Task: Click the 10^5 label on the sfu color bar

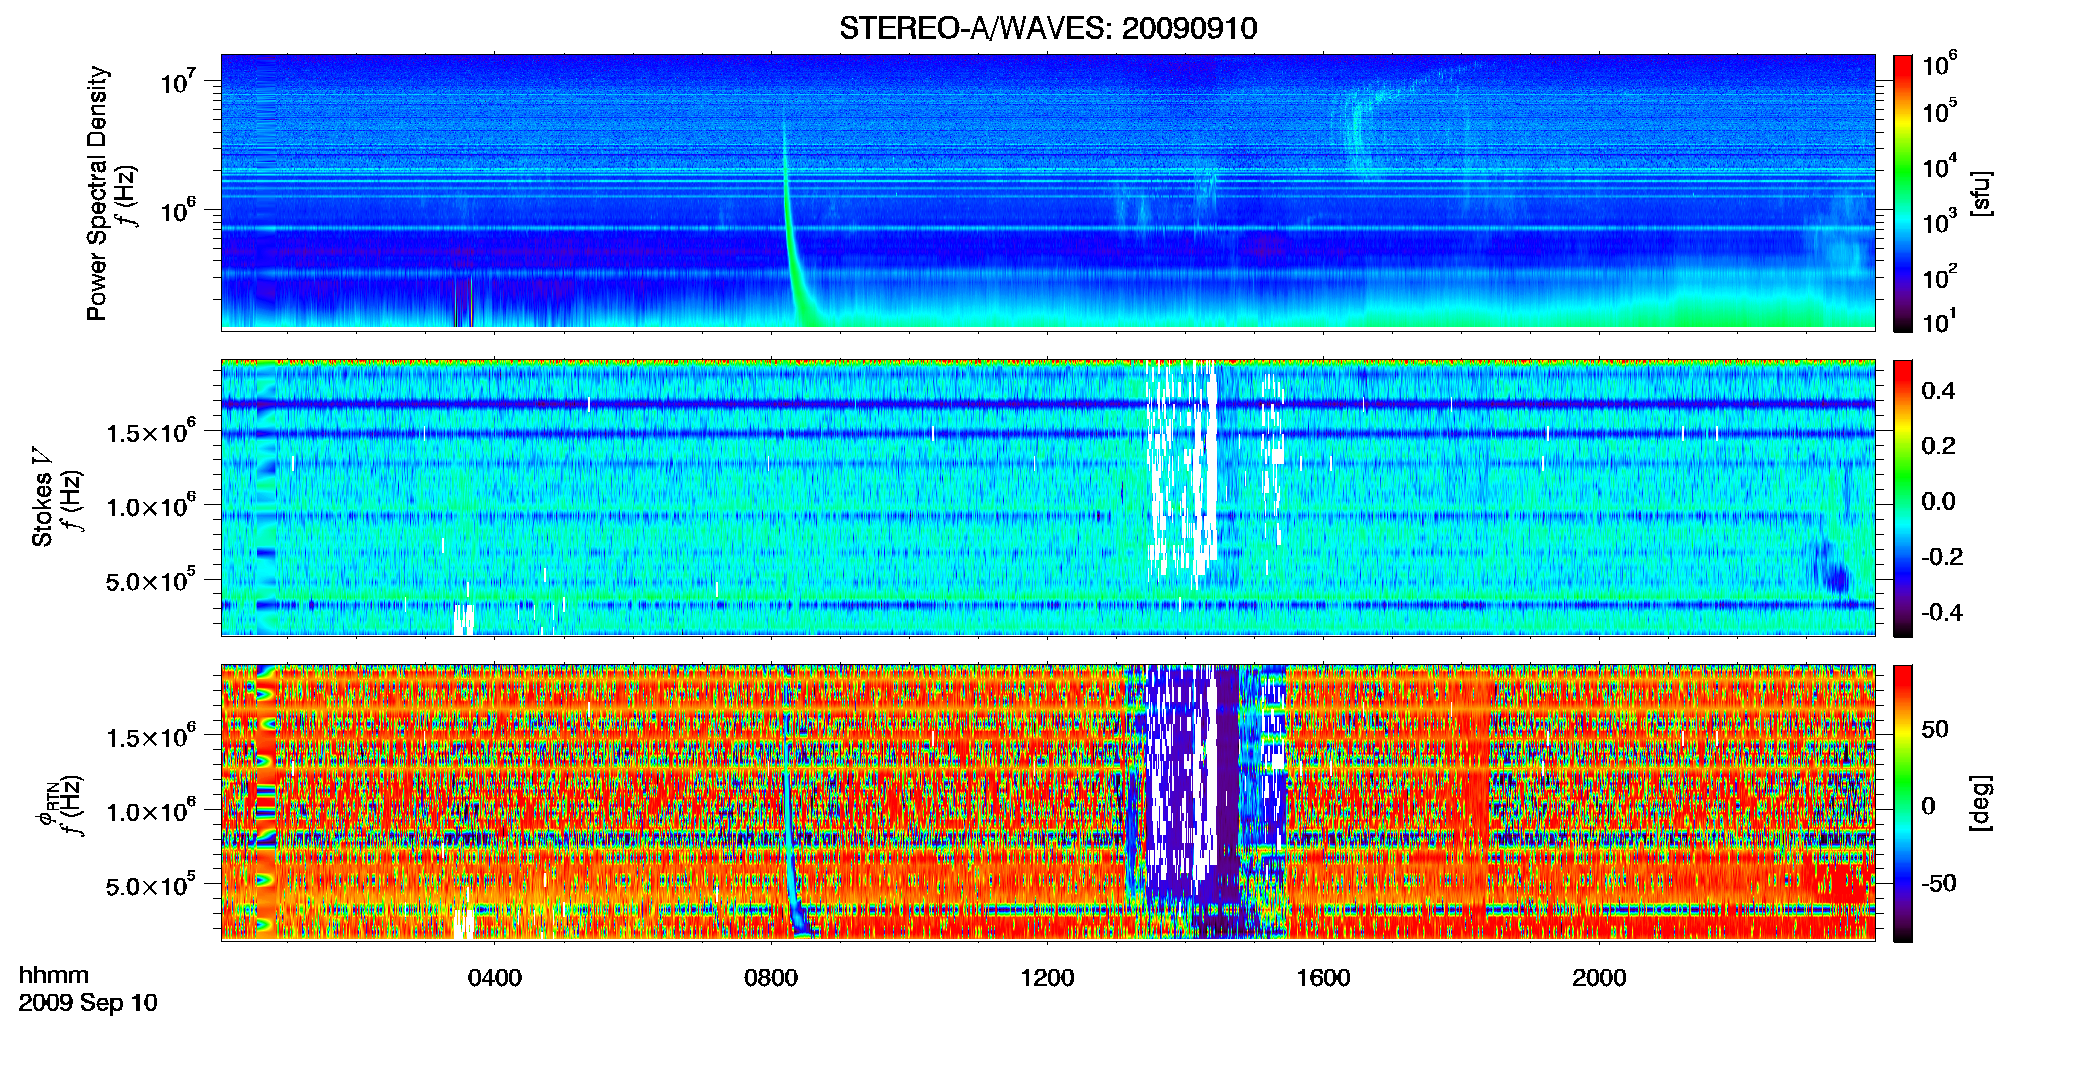Action: point(1940,111)
